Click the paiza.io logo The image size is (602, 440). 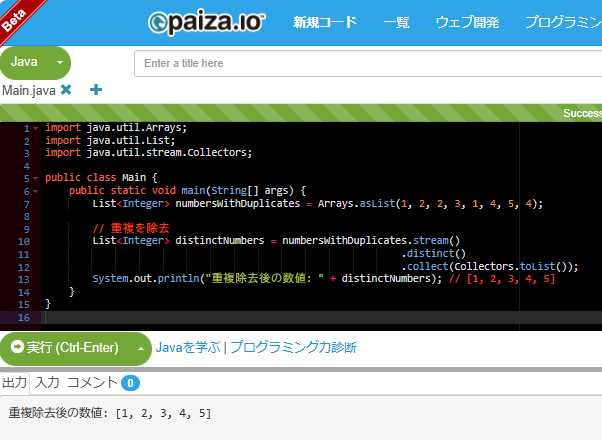(x=209, y=22)
